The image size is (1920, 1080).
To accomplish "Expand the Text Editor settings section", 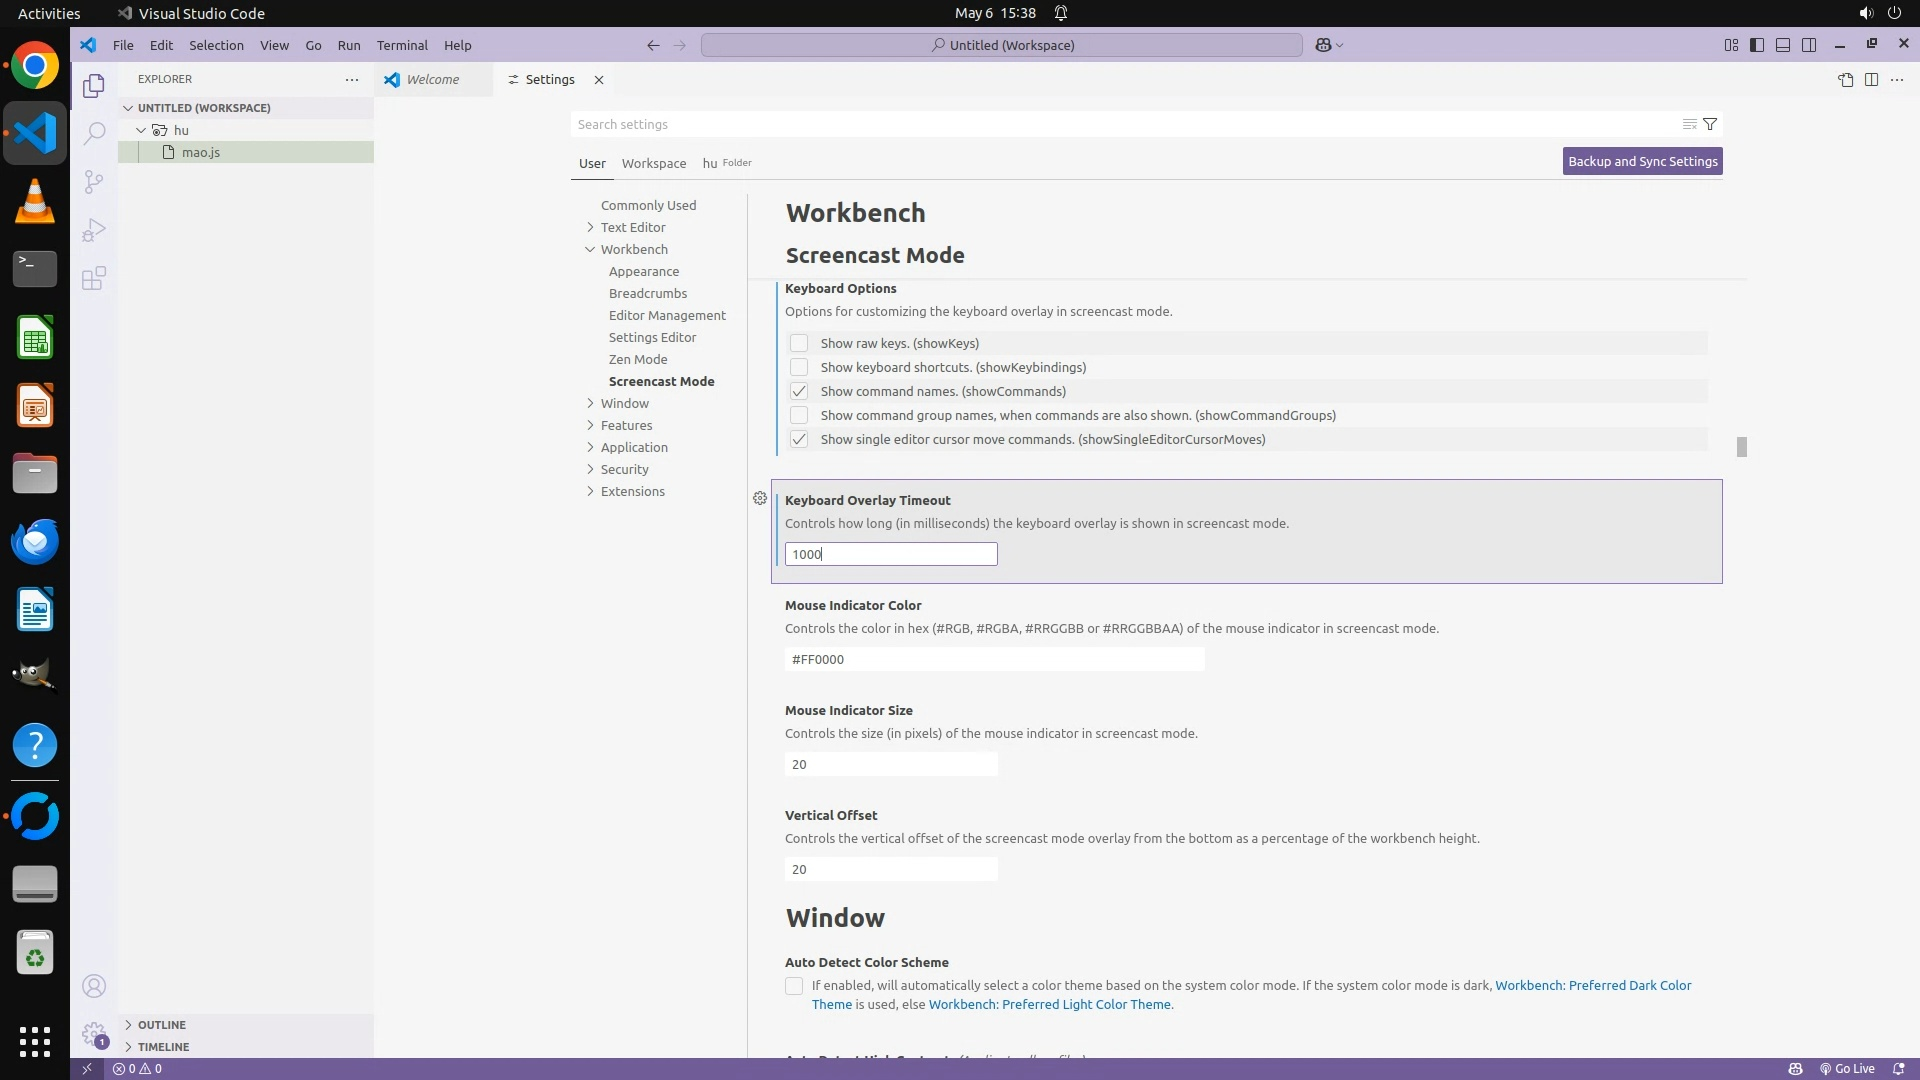I will (x=633, y=227).
